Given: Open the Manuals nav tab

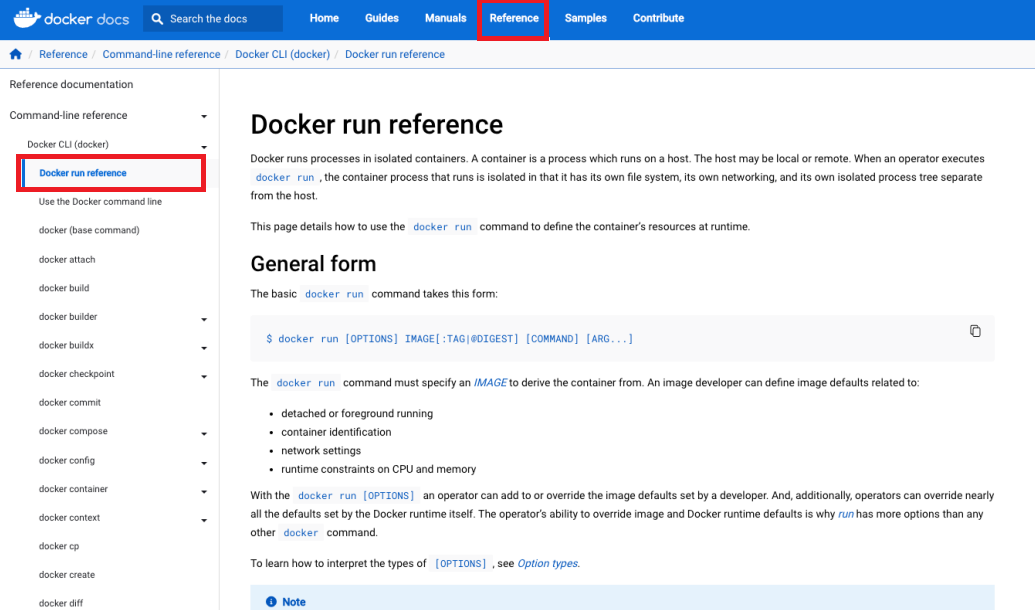Looking at the screenshot, I should (446, 18).
